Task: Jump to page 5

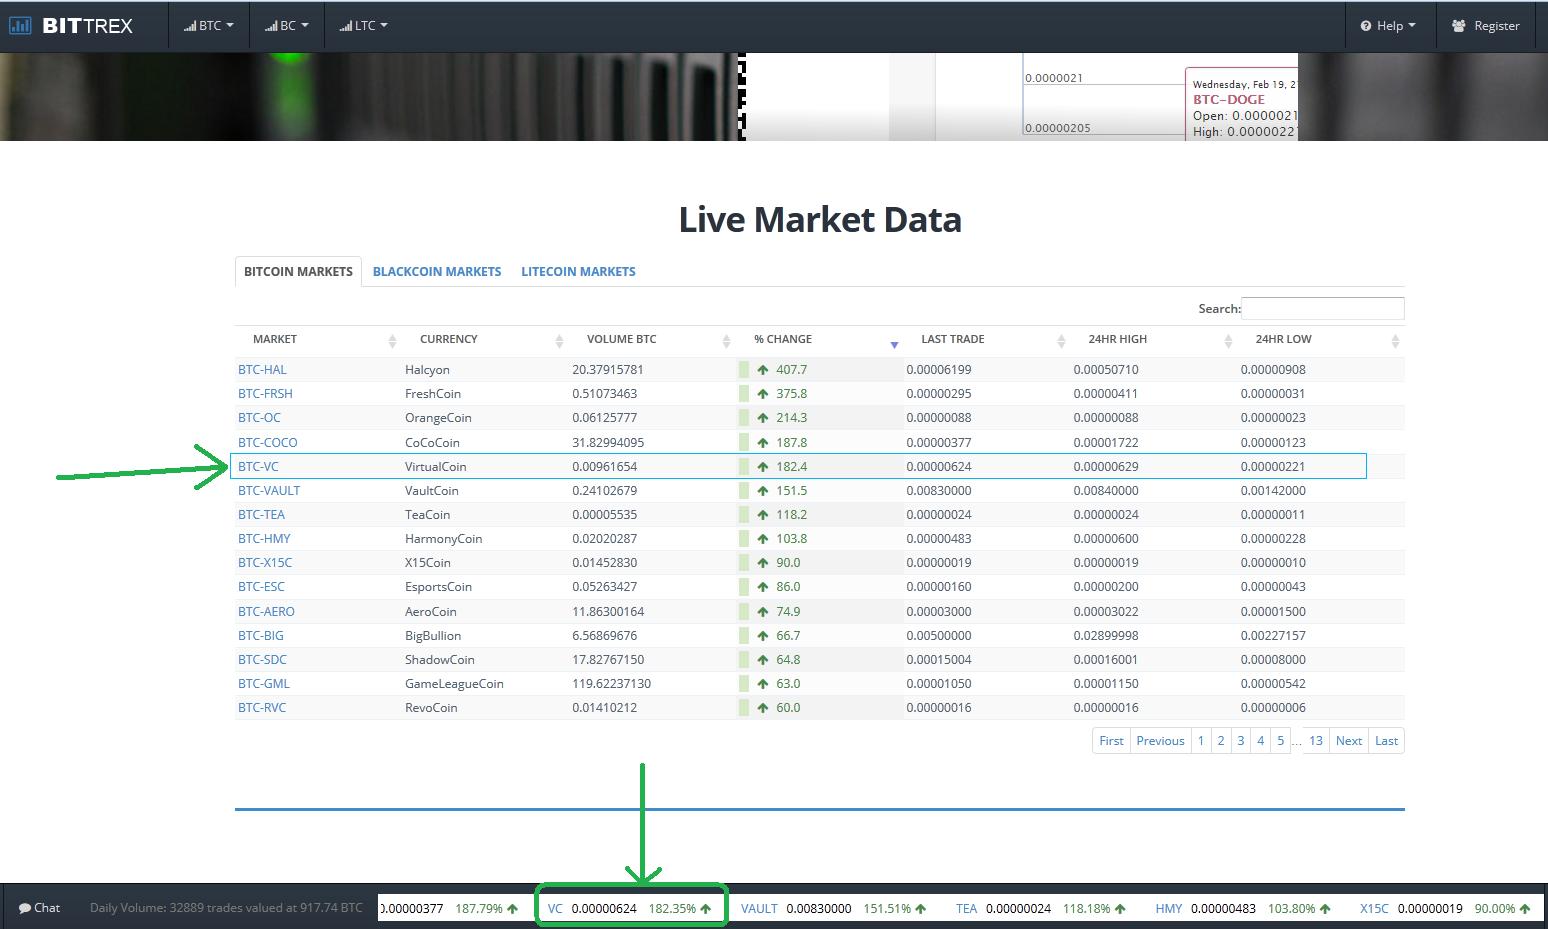Action: [1281, 740]
